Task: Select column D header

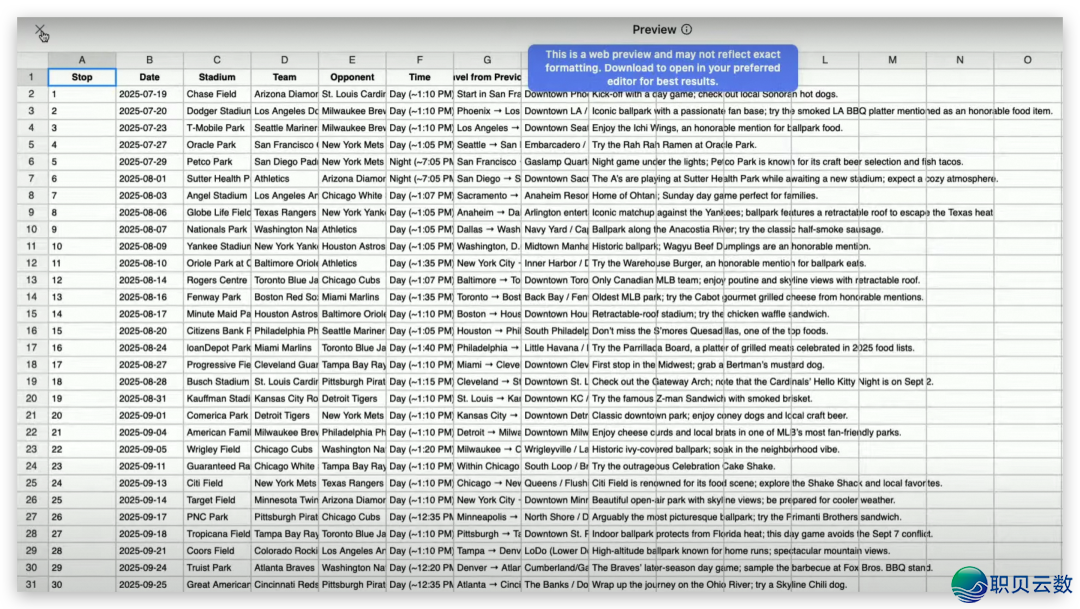Action: [284, 60]
